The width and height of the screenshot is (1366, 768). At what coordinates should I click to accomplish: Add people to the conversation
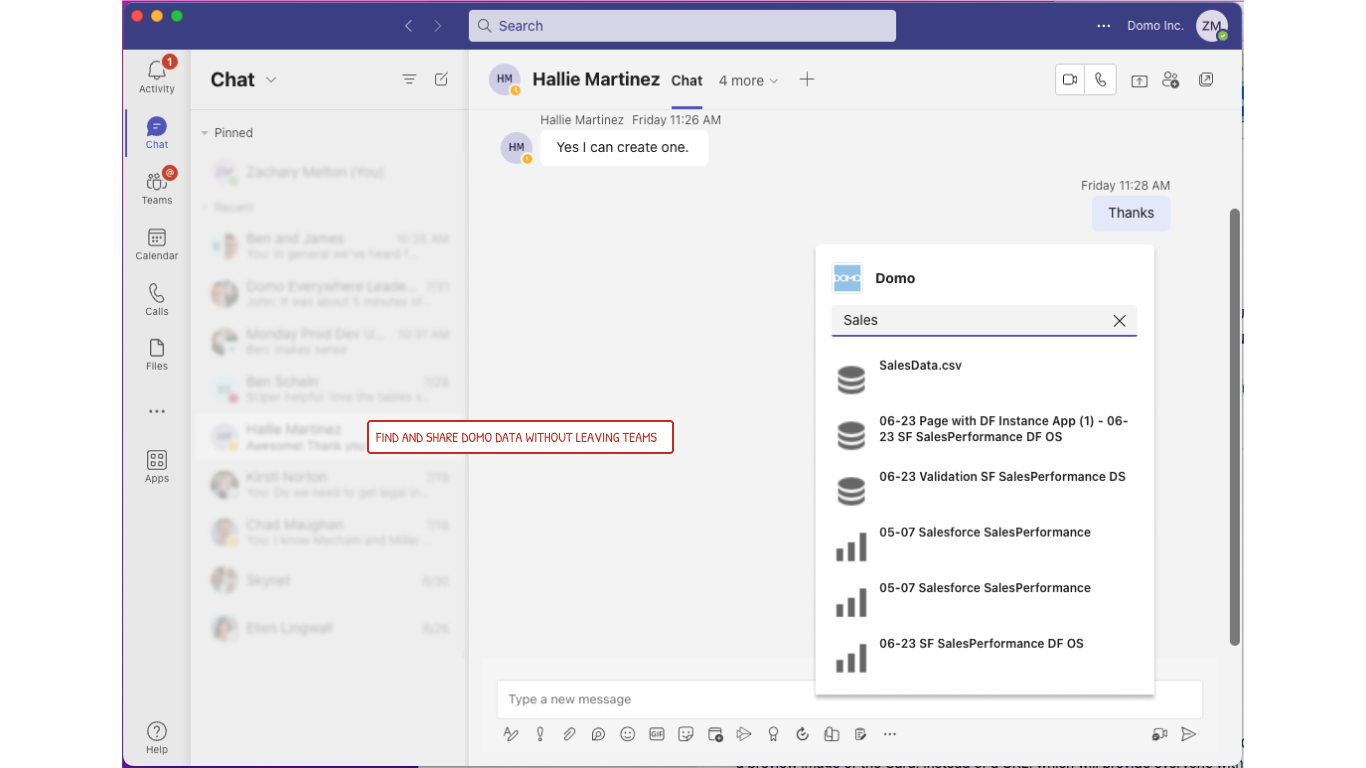pos(1171,80)
